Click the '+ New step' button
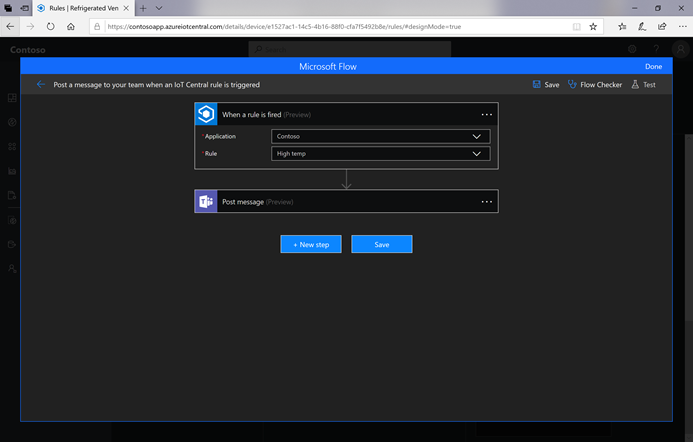Image resolution: width=693 pixels, height=442 pixels. click(x=311, y=244)
